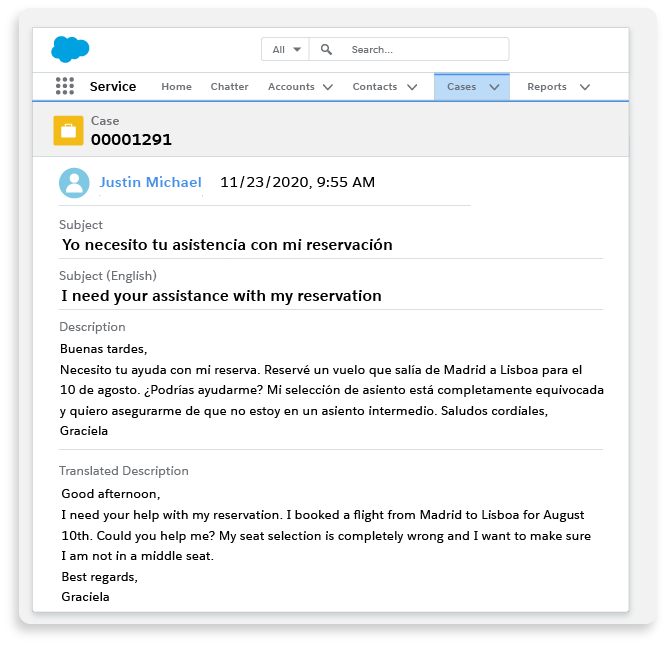Image resolution: width=668 pixels, height=646 pixels.
Task: Open the Justin Michael profile link
Action: 150,183
